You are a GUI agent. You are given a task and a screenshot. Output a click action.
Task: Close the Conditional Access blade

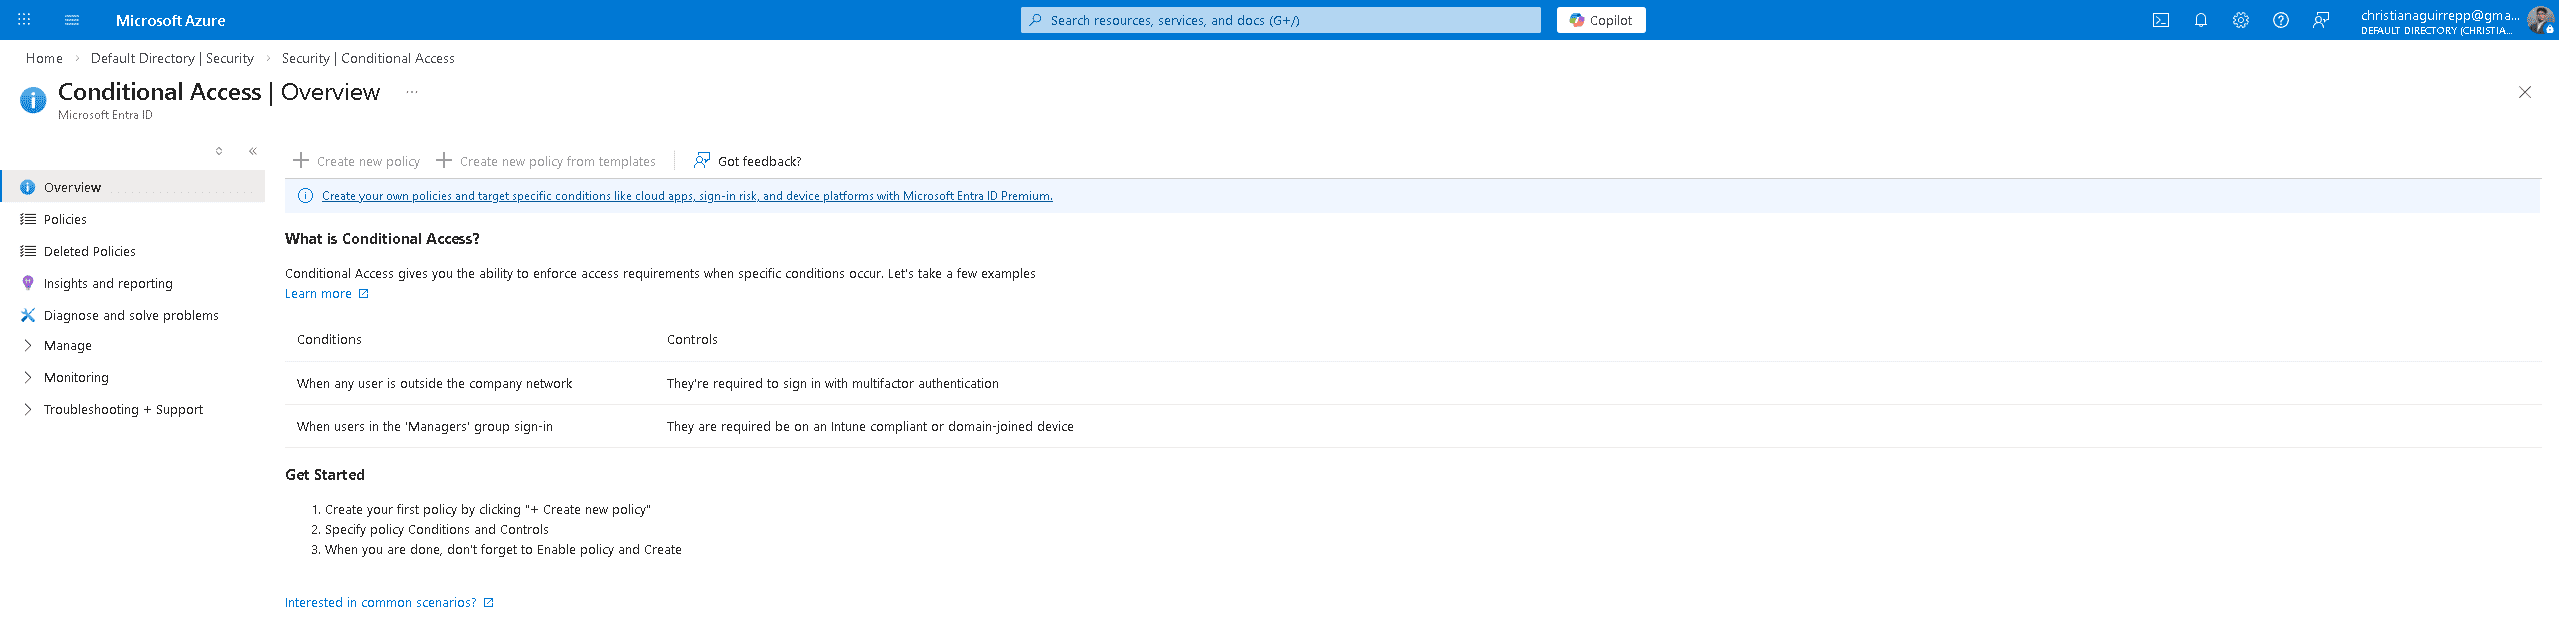(2525, 92)
